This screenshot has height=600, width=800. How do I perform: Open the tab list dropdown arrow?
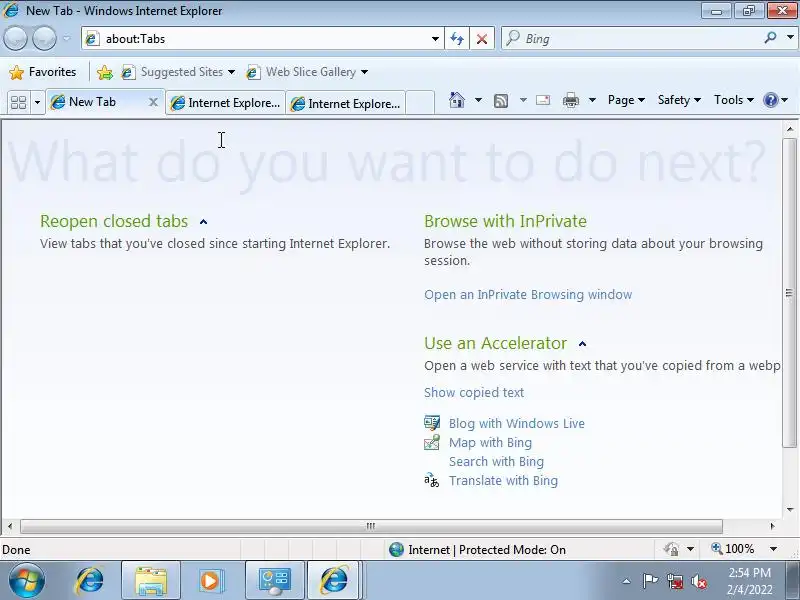coord(37,103)
